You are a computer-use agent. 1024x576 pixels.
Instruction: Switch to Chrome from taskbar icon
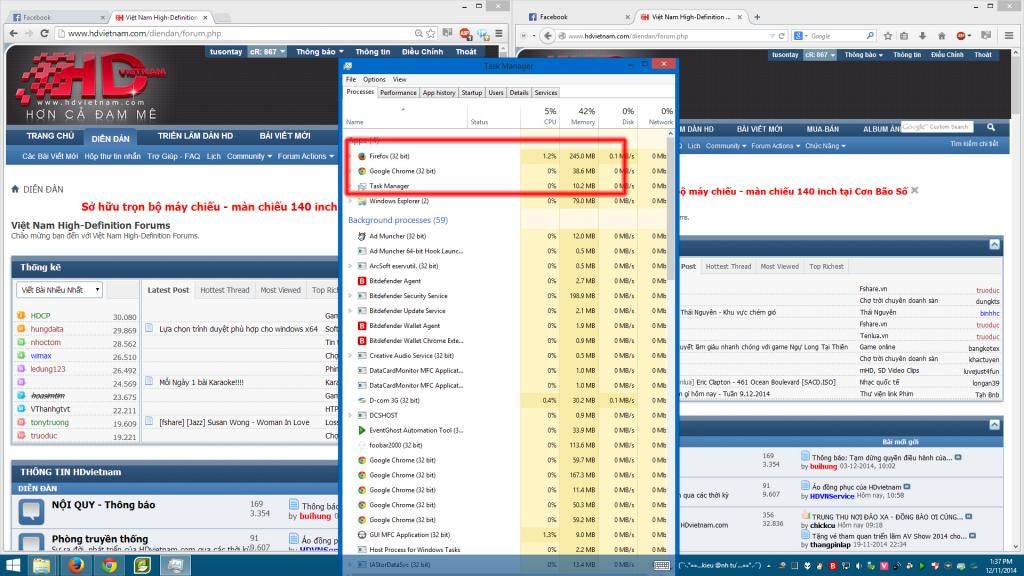[x=109, y=565]
